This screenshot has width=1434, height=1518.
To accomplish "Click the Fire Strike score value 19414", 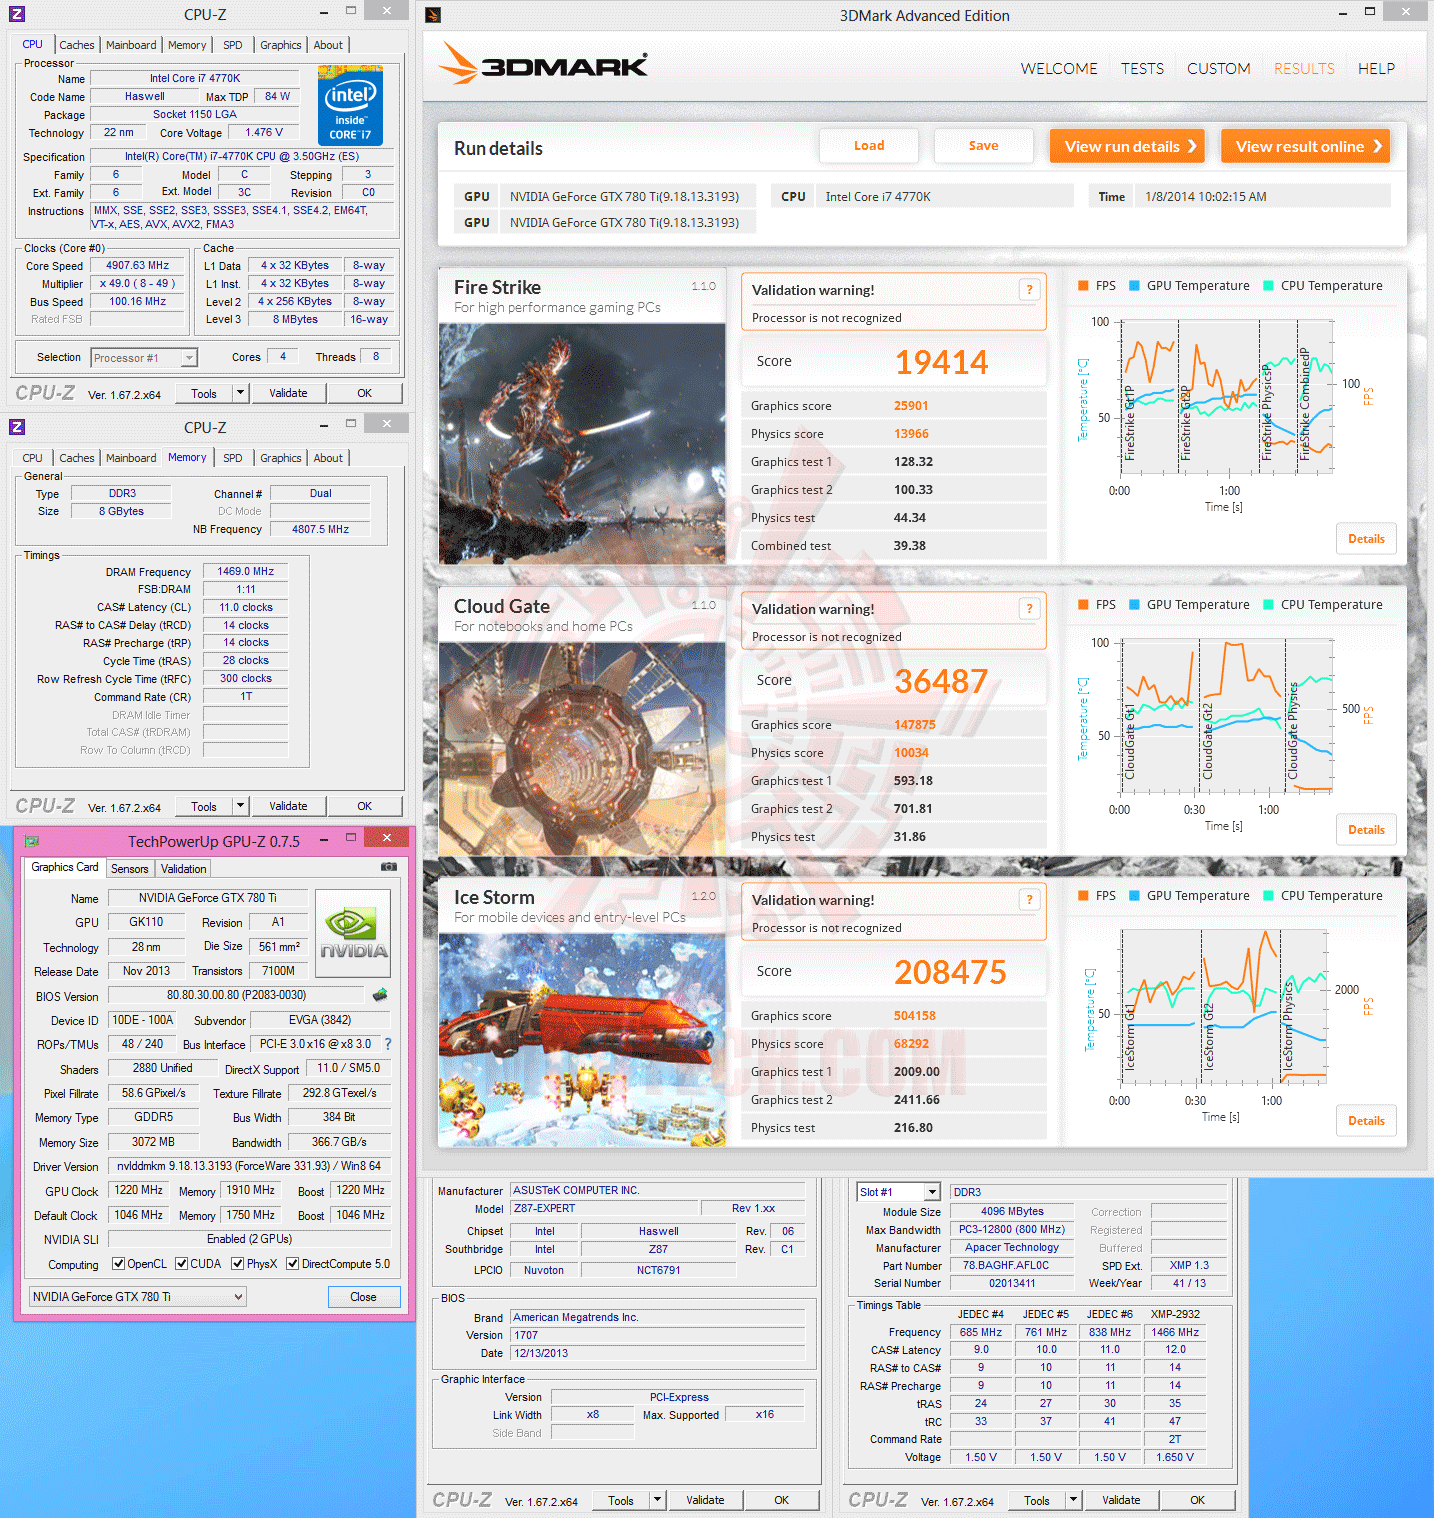I will tap(941, 362).
